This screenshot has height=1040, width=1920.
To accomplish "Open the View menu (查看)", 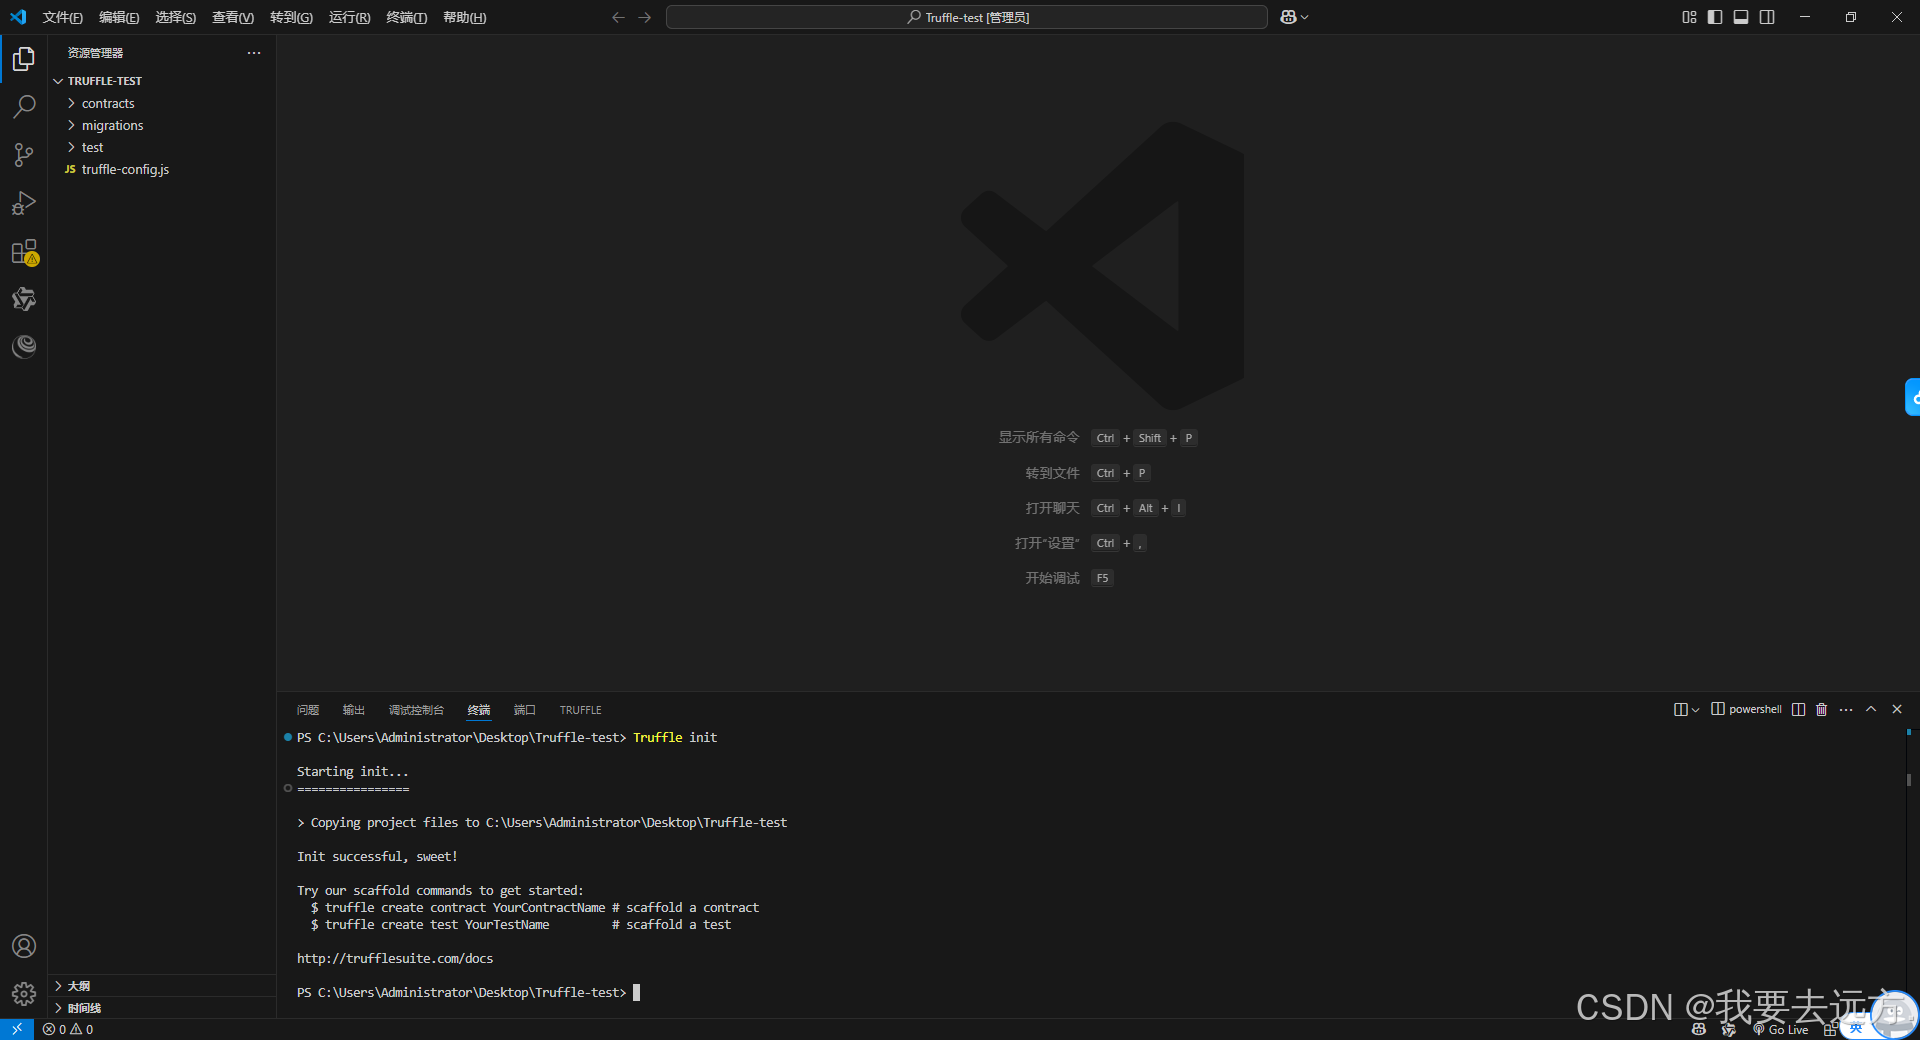I will (x=233, y=17).
